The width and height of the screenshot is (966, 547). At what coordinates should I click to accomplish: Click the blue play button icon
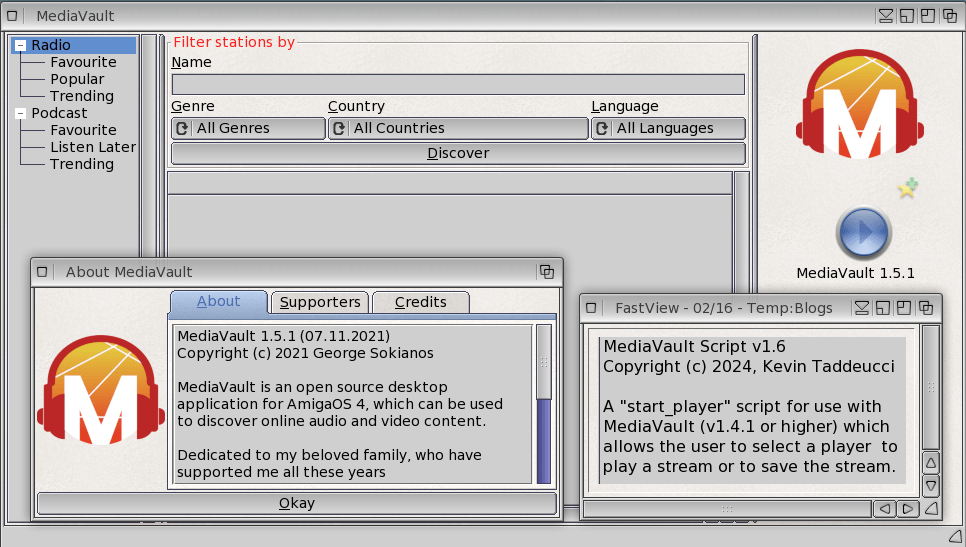point(862,233)
